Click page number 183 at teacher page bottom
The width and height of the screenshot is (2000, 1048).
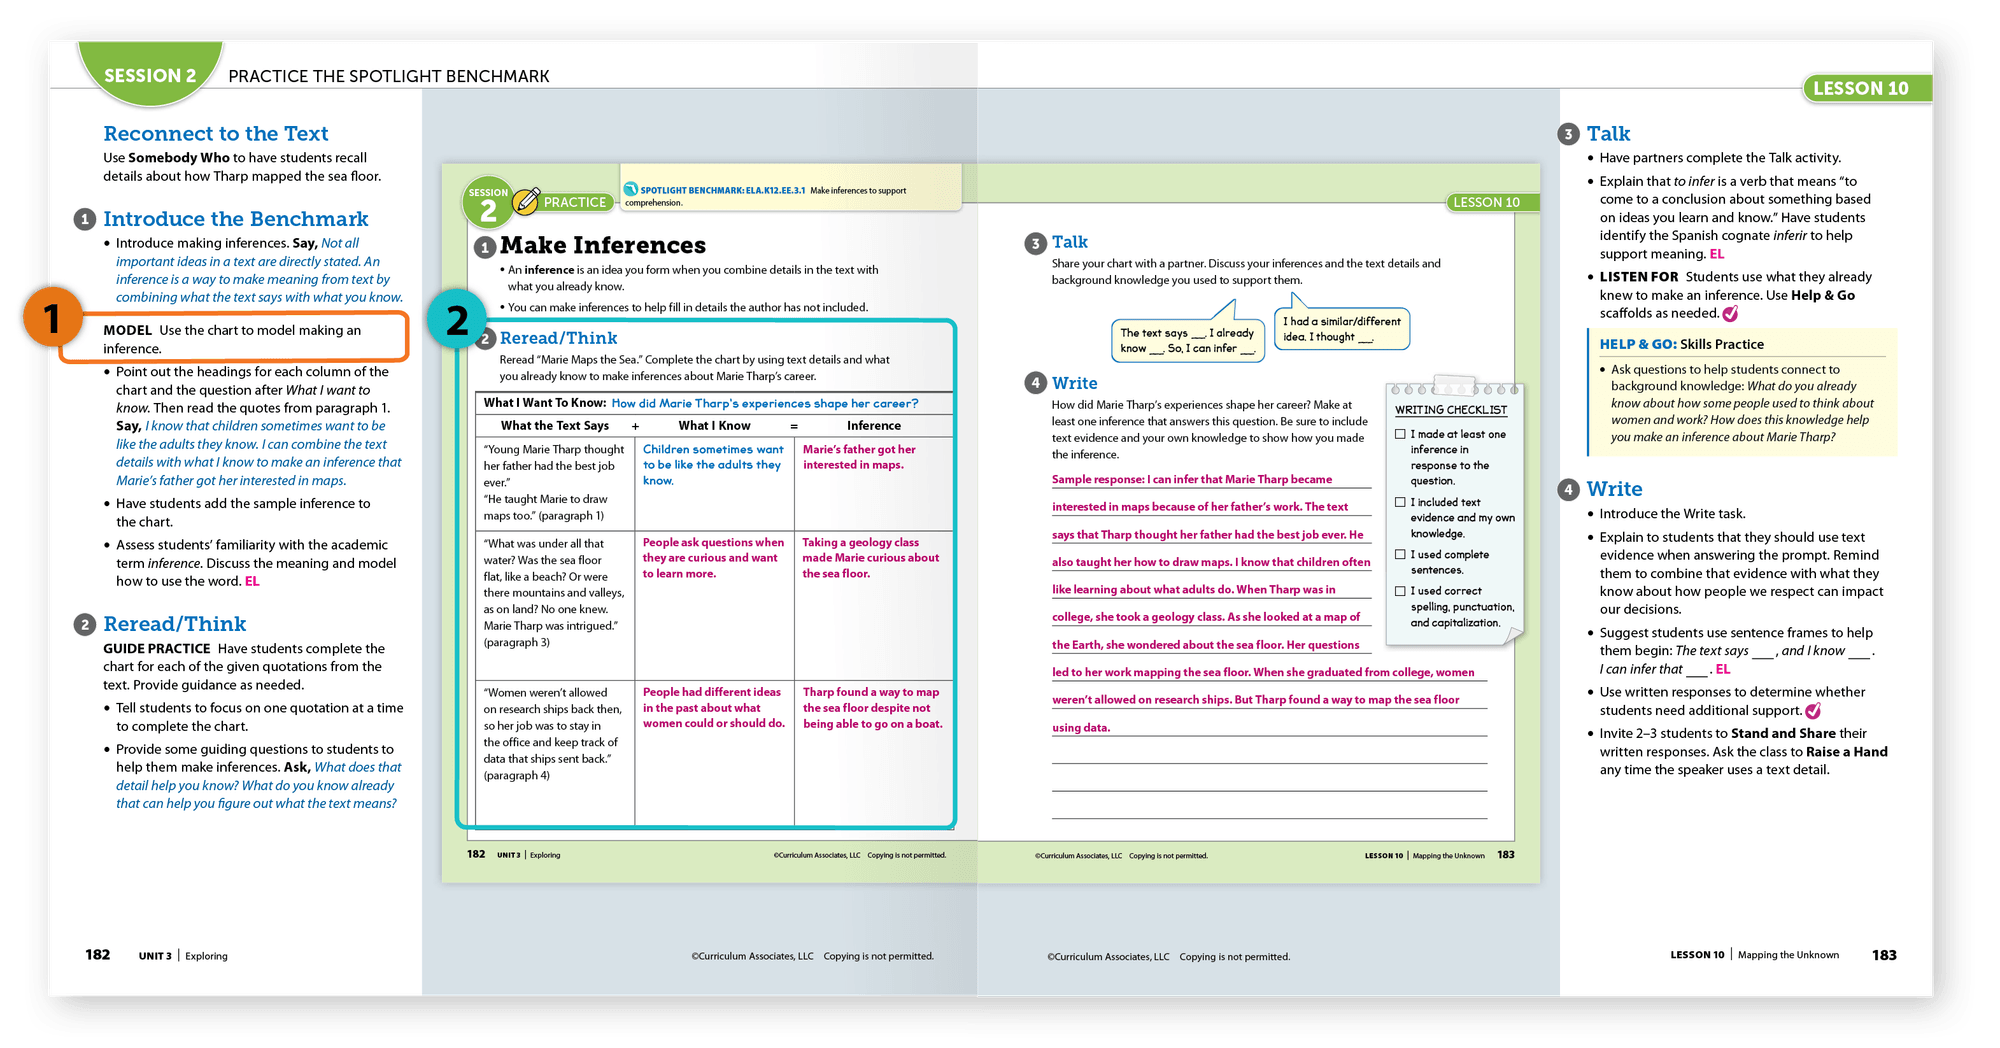pos(1884,955)
